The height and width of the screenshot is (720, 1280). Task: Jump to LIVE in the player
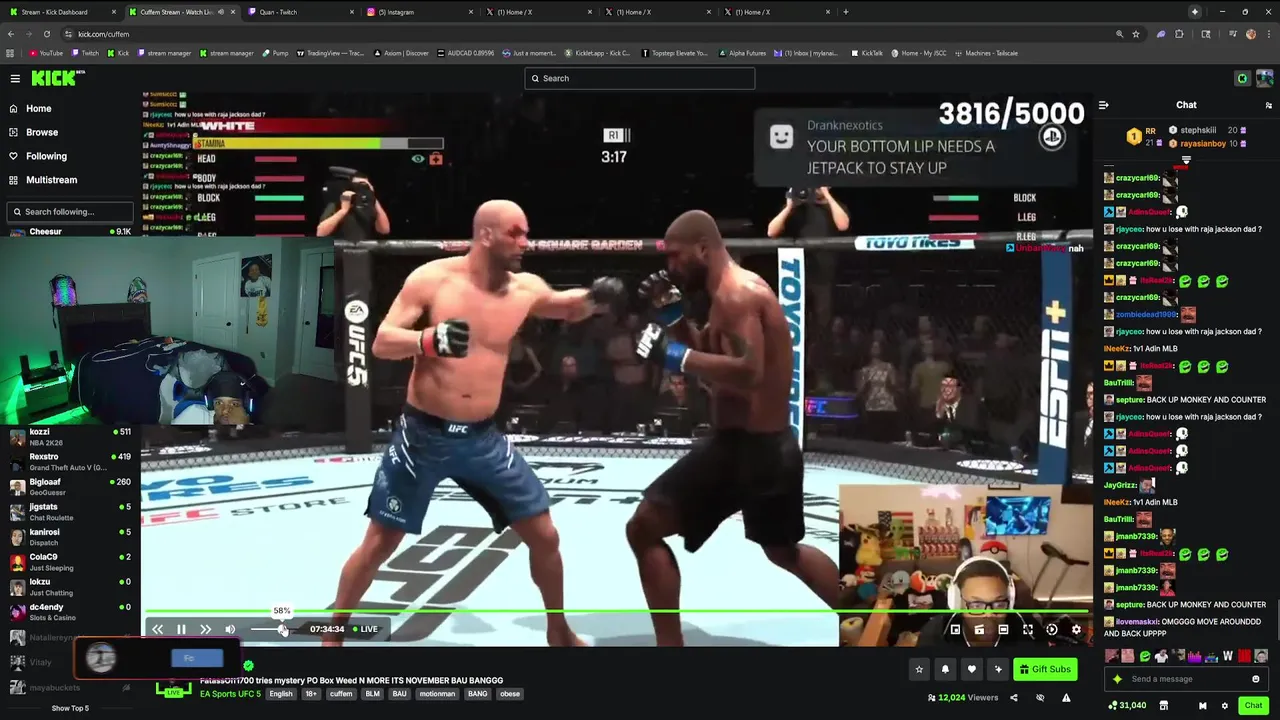tap(365, 629)
